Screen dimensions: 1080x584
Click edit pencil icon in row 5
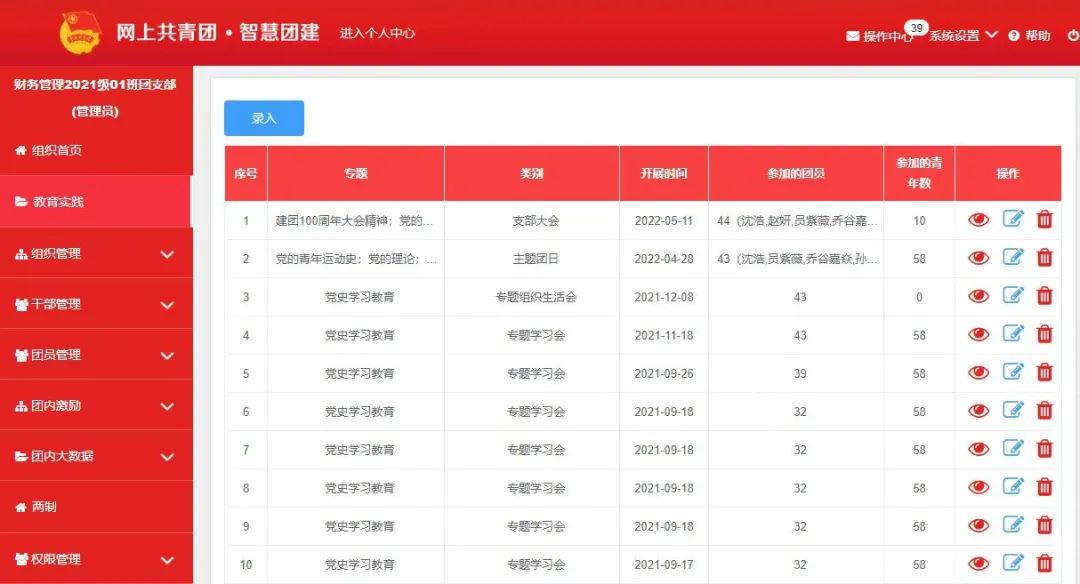pyautogui.click(x=1013, y=372)
